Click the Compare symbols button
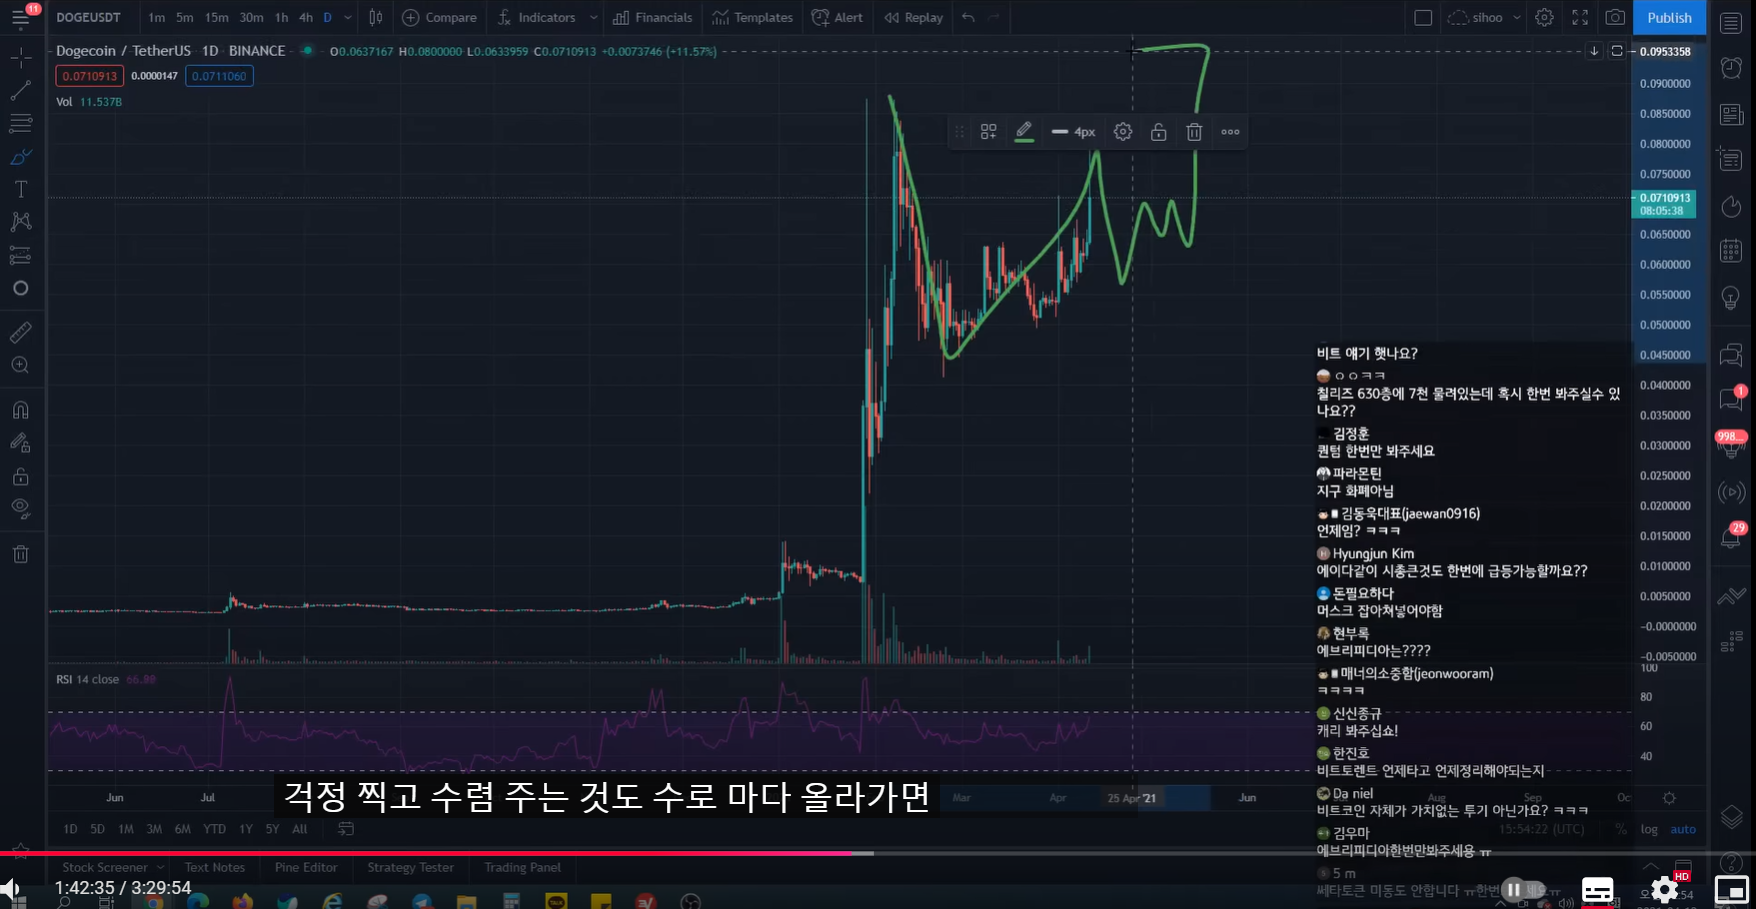The width and height of the screenshot is (1756, 909). pos(440,17)
